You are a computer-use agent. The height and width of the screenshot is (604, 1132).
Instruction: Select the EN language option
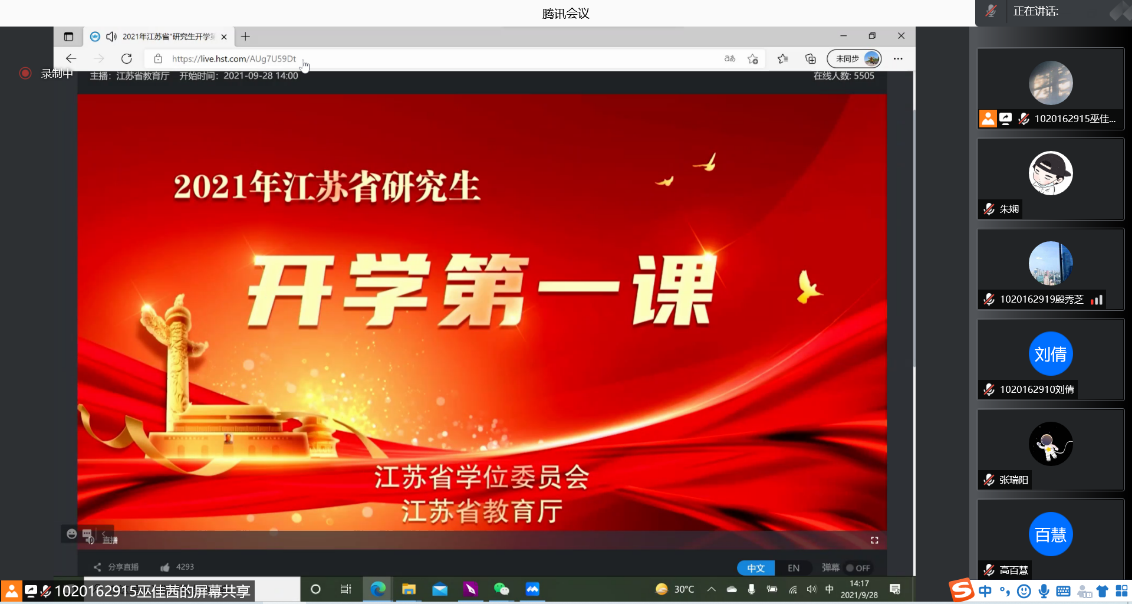tap(793, 568)
